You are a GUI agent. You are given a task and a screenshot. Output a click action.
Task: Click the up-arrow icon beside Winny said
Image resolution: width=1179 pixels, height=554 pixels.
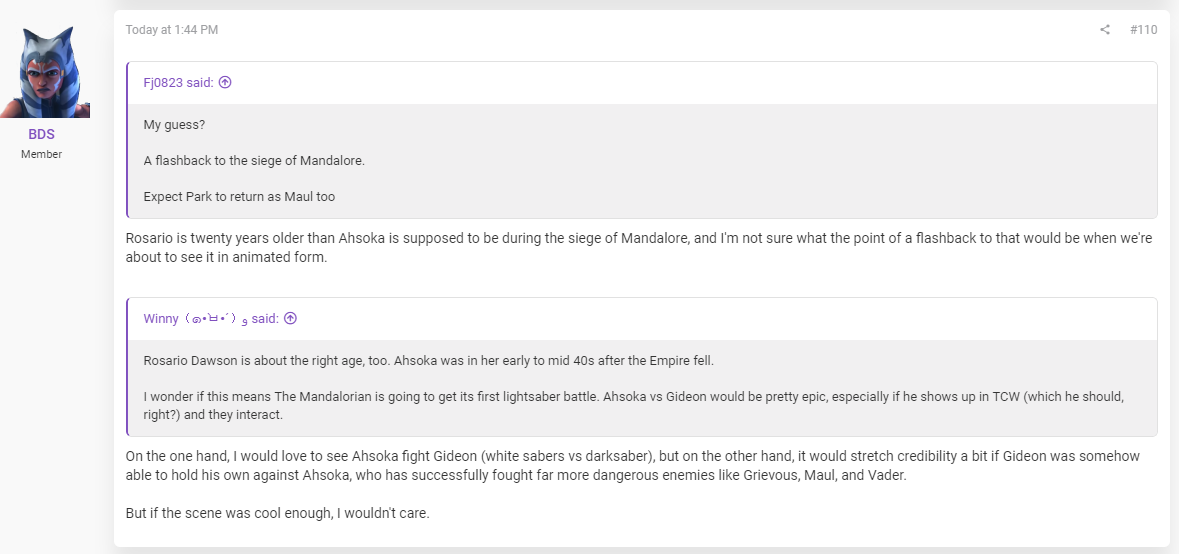pyautogui.click(x=290, y=319)
